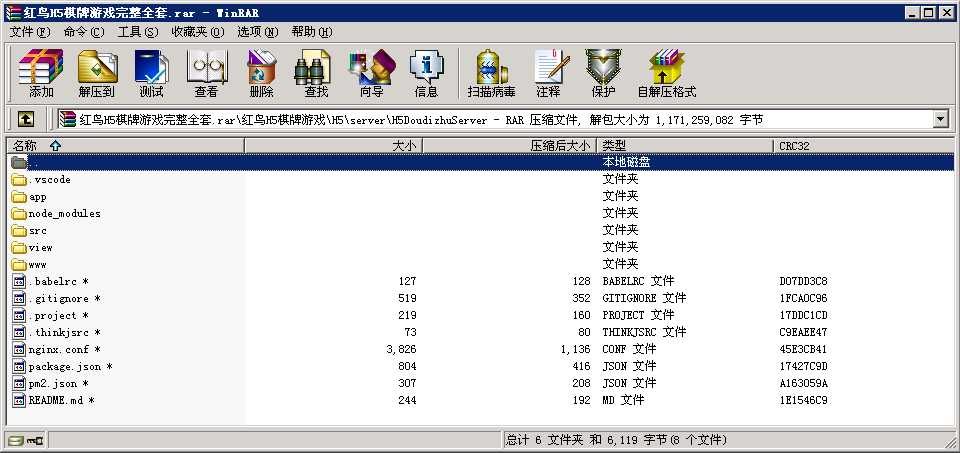The image size is (960, 453).
Task: Select the node_modules folder
Action: pos(64,213)
